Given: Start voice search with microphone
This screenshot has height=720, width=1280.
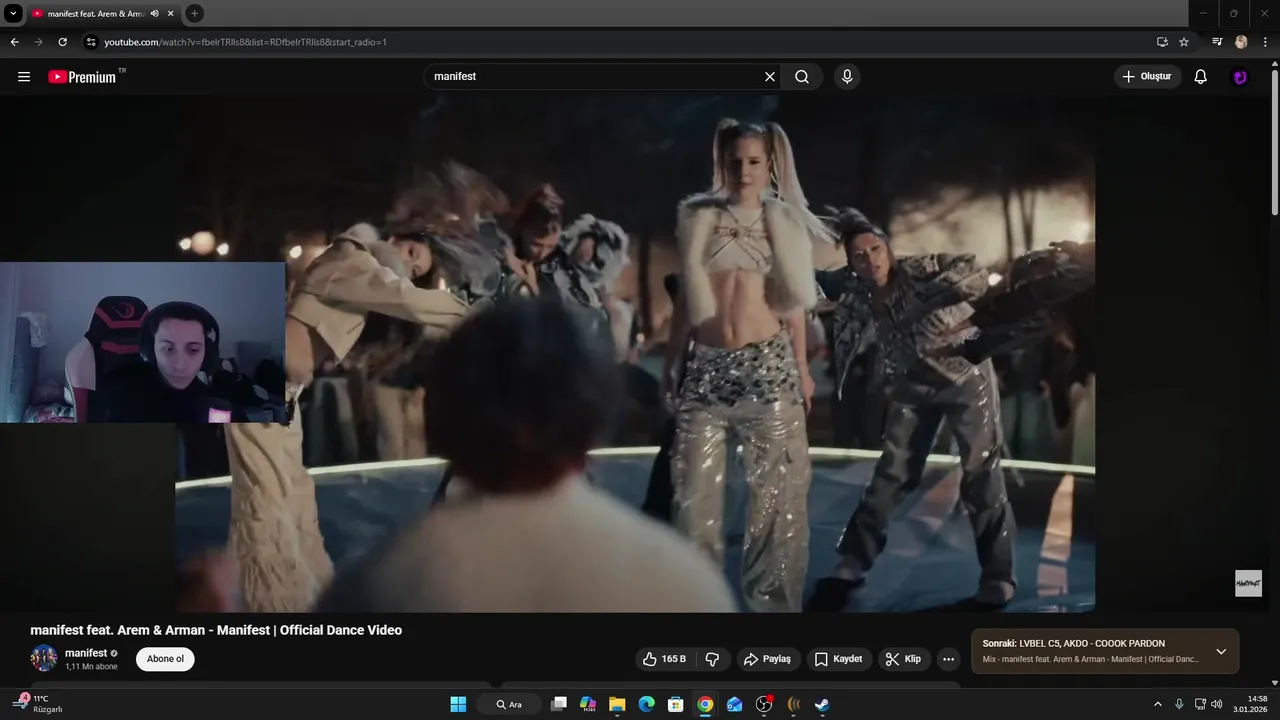Looking at the screenshot, I should tap(847, 77).
